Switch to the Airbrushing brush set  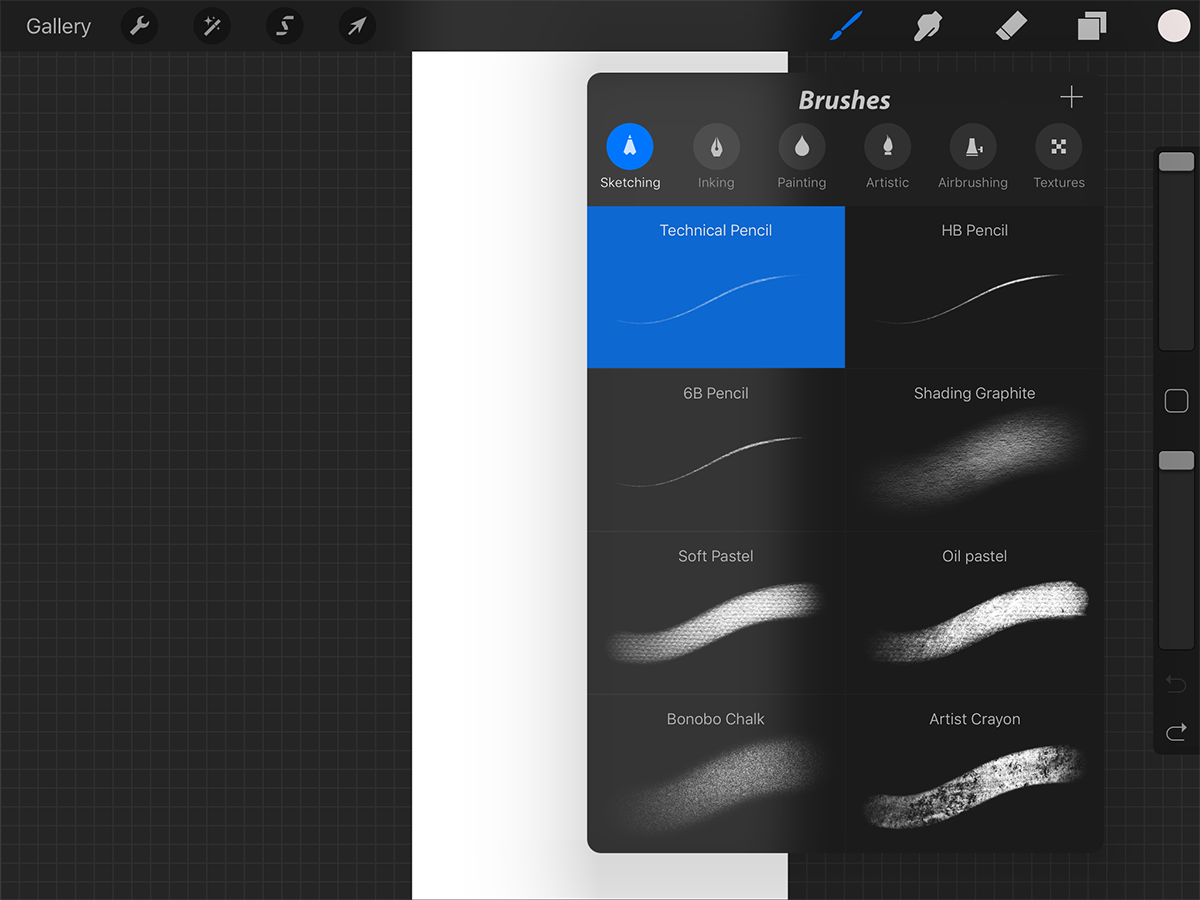973,157
